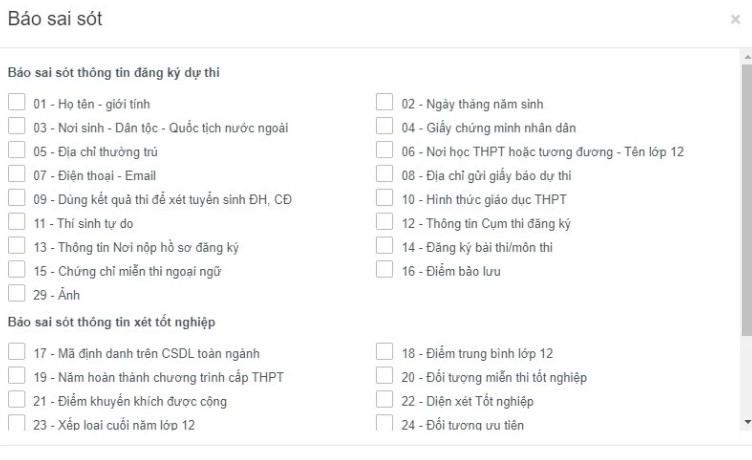
Task: Tick '02 - Ngày tháng năm sinh' checkbox
Action: [x=385, y=102]
